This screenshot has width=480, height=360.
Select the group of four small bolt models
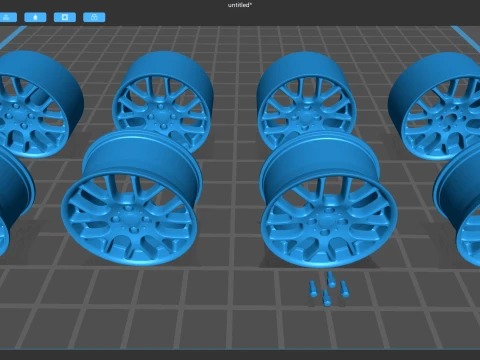point(329,289)
